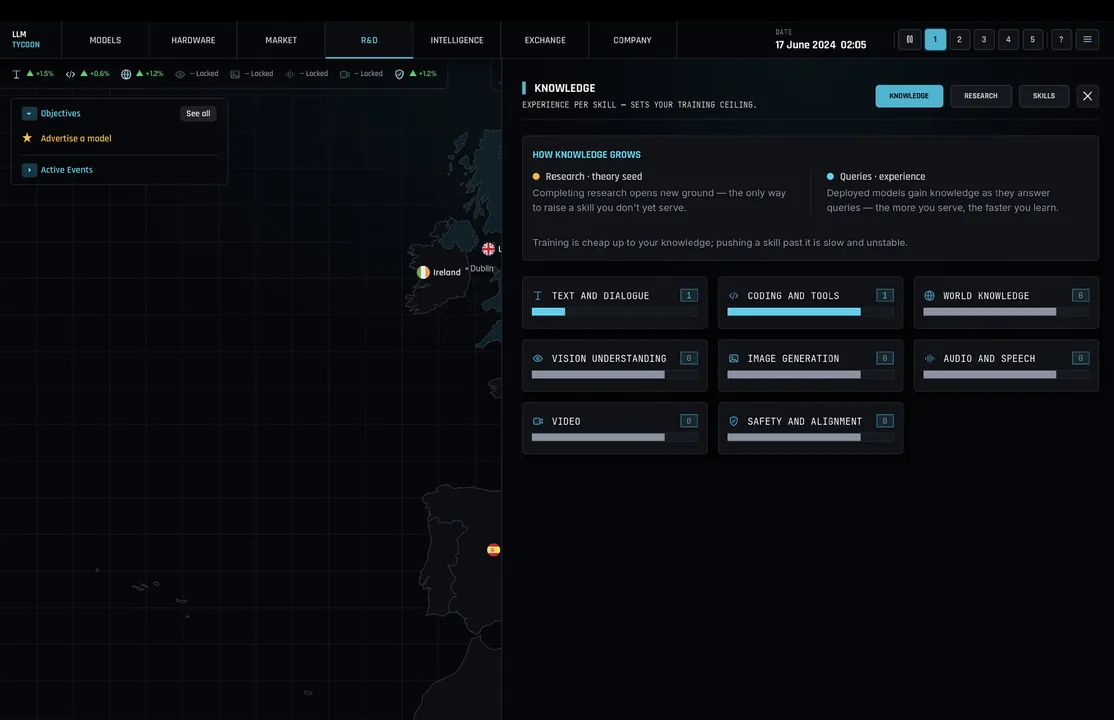Click the star icon beside Advertise a model
1114x720 pixels.
[27, 138]
